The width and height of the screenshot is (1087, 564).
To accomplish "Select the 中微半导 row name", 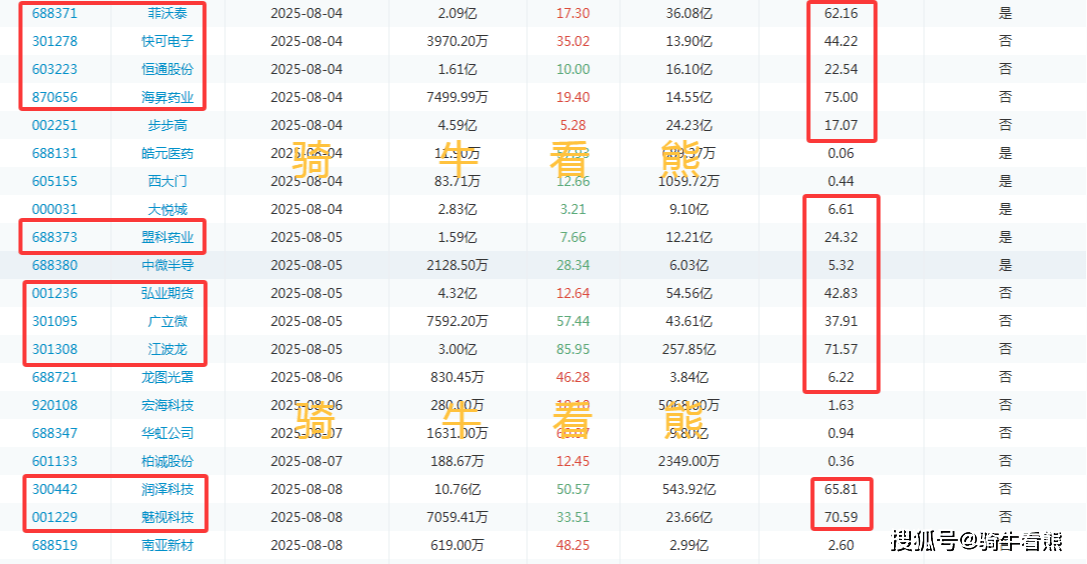I will pyautogui.click(x=167, y=266).
